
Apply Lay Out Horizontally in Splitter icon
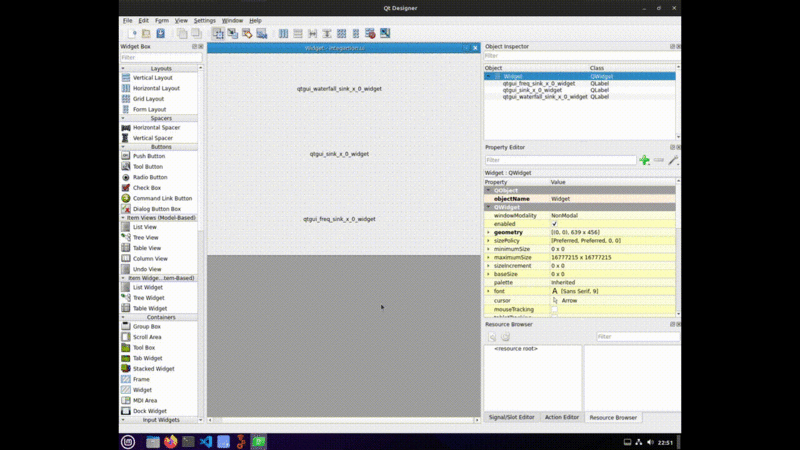pos(312,34)
